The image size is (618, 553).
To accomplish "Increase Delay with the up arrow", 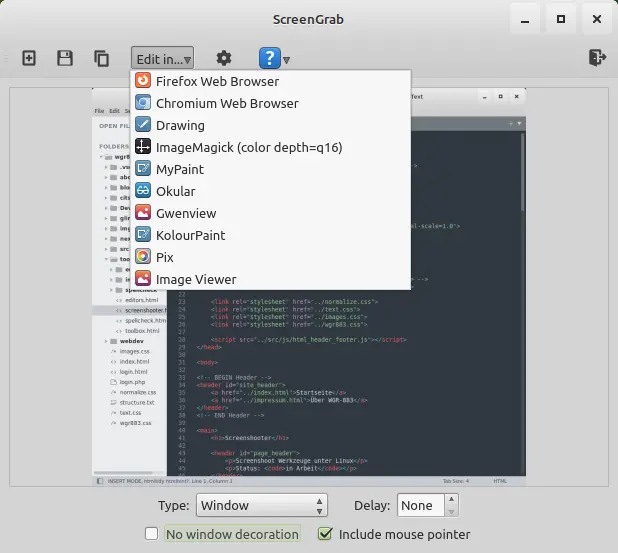I will pos(452,499).
